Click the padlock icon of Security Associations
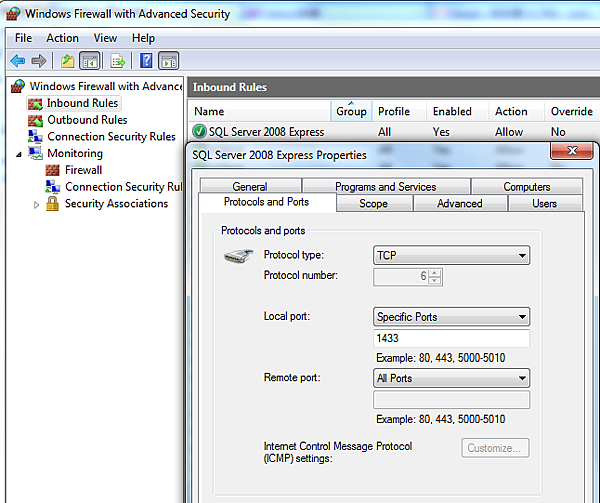This screenshot has height=503, width=600. pyautogui.click(x=52, y=203)
